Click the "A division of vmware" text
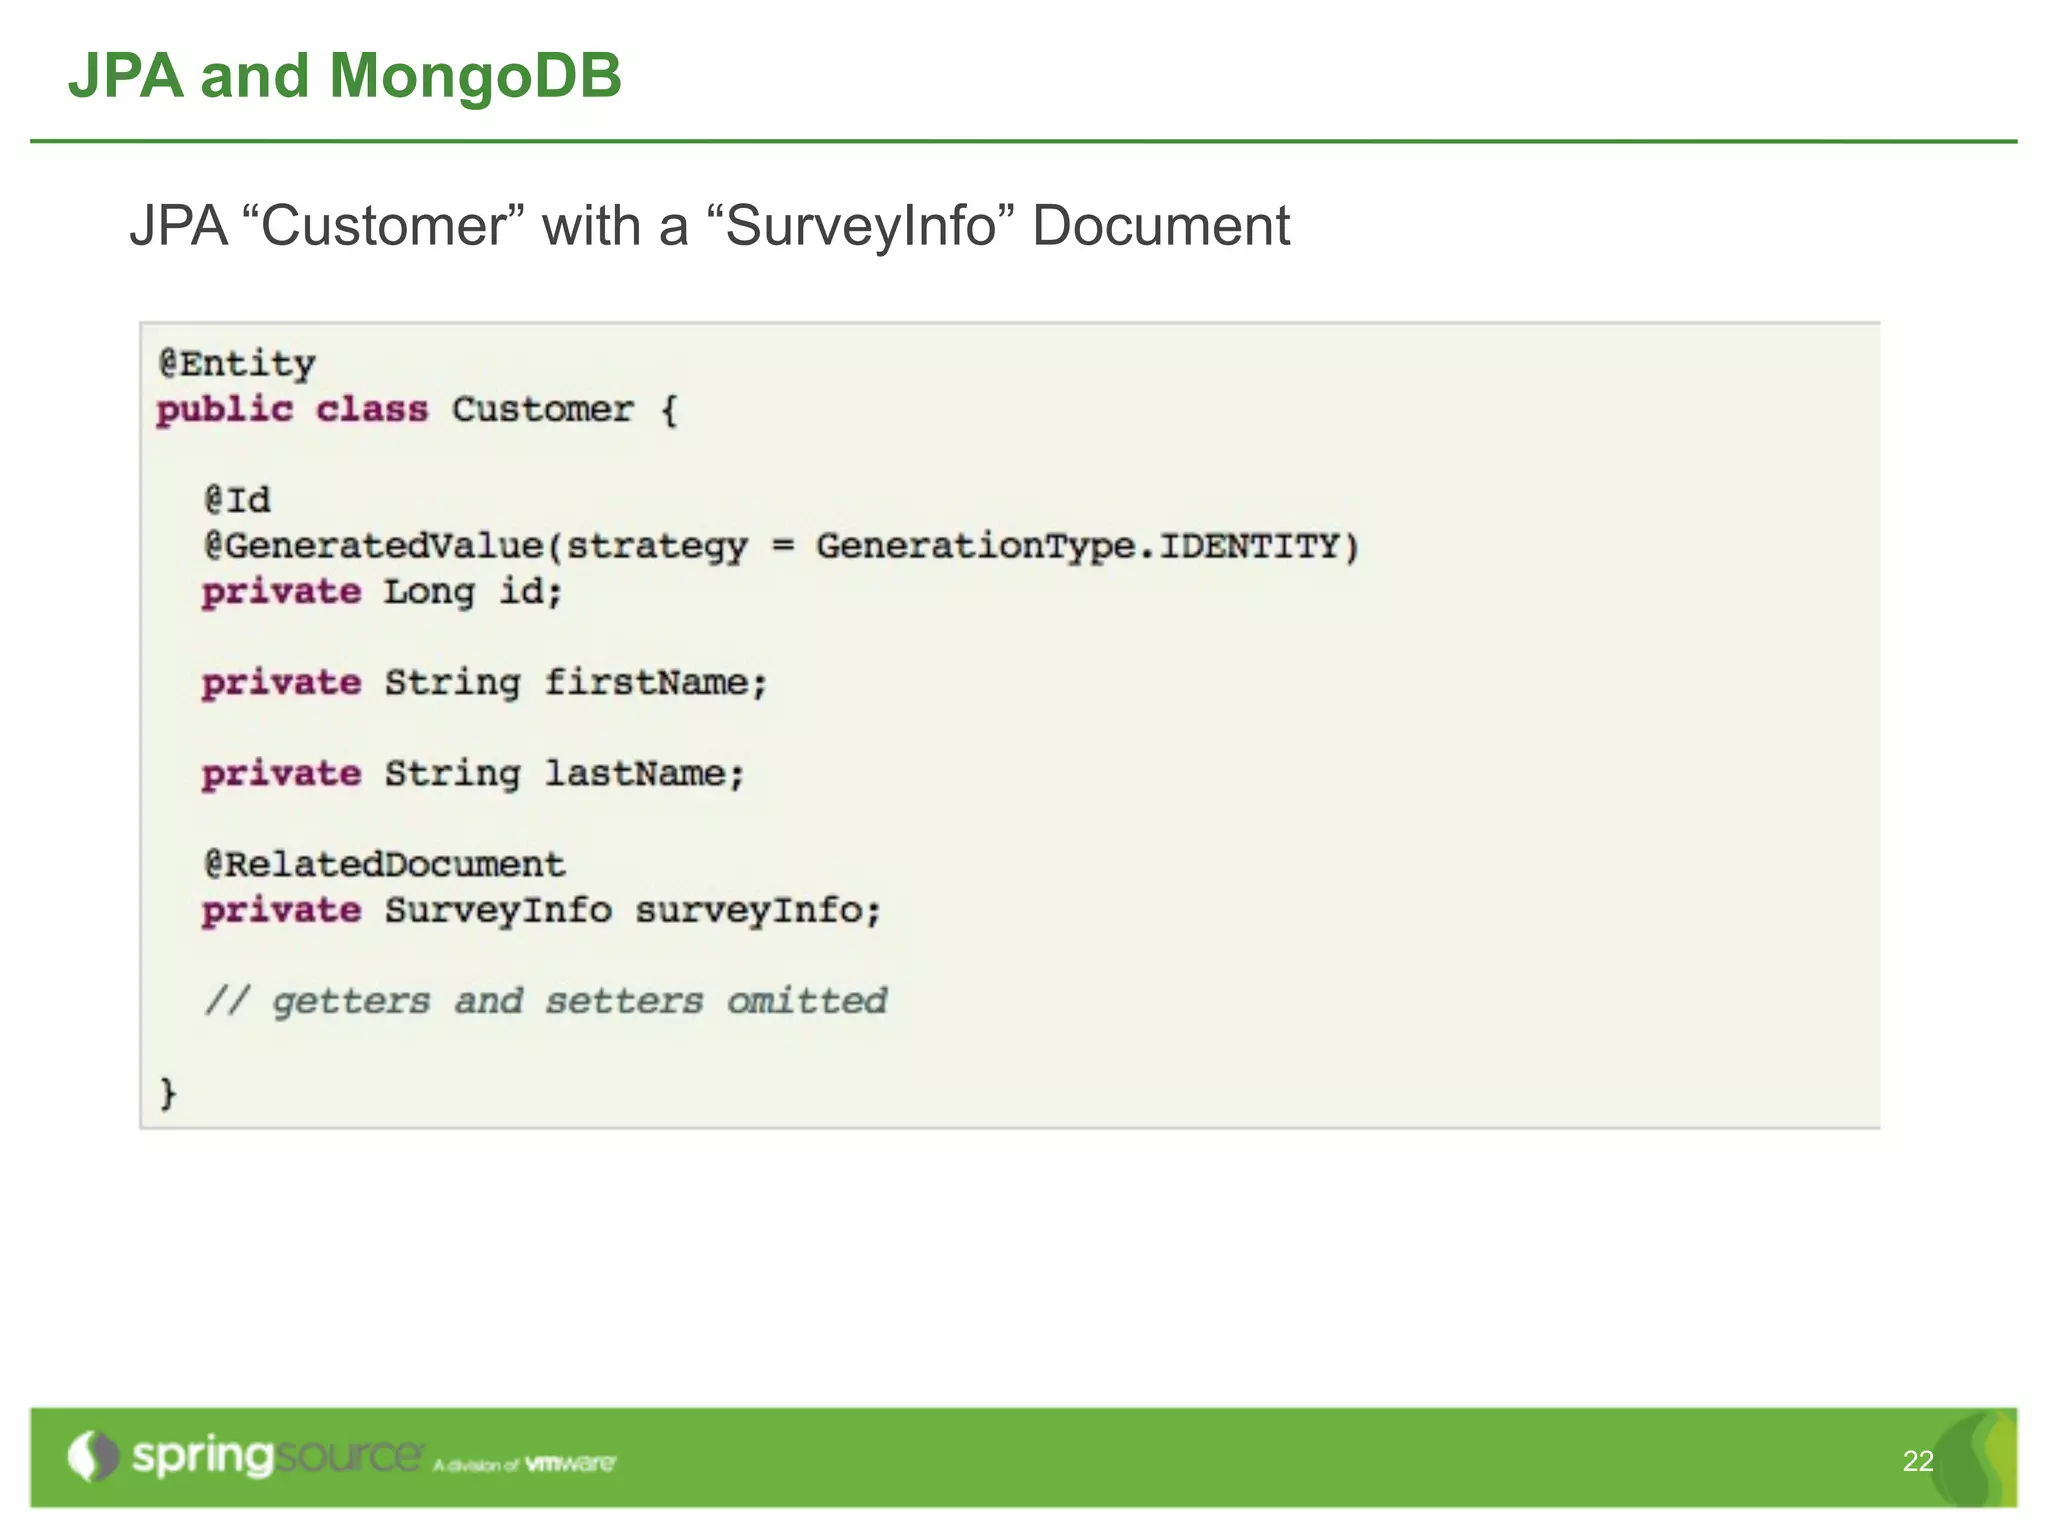Image resolution: width=2048 pixels, height=1536 pixels. pos(525,1464)
